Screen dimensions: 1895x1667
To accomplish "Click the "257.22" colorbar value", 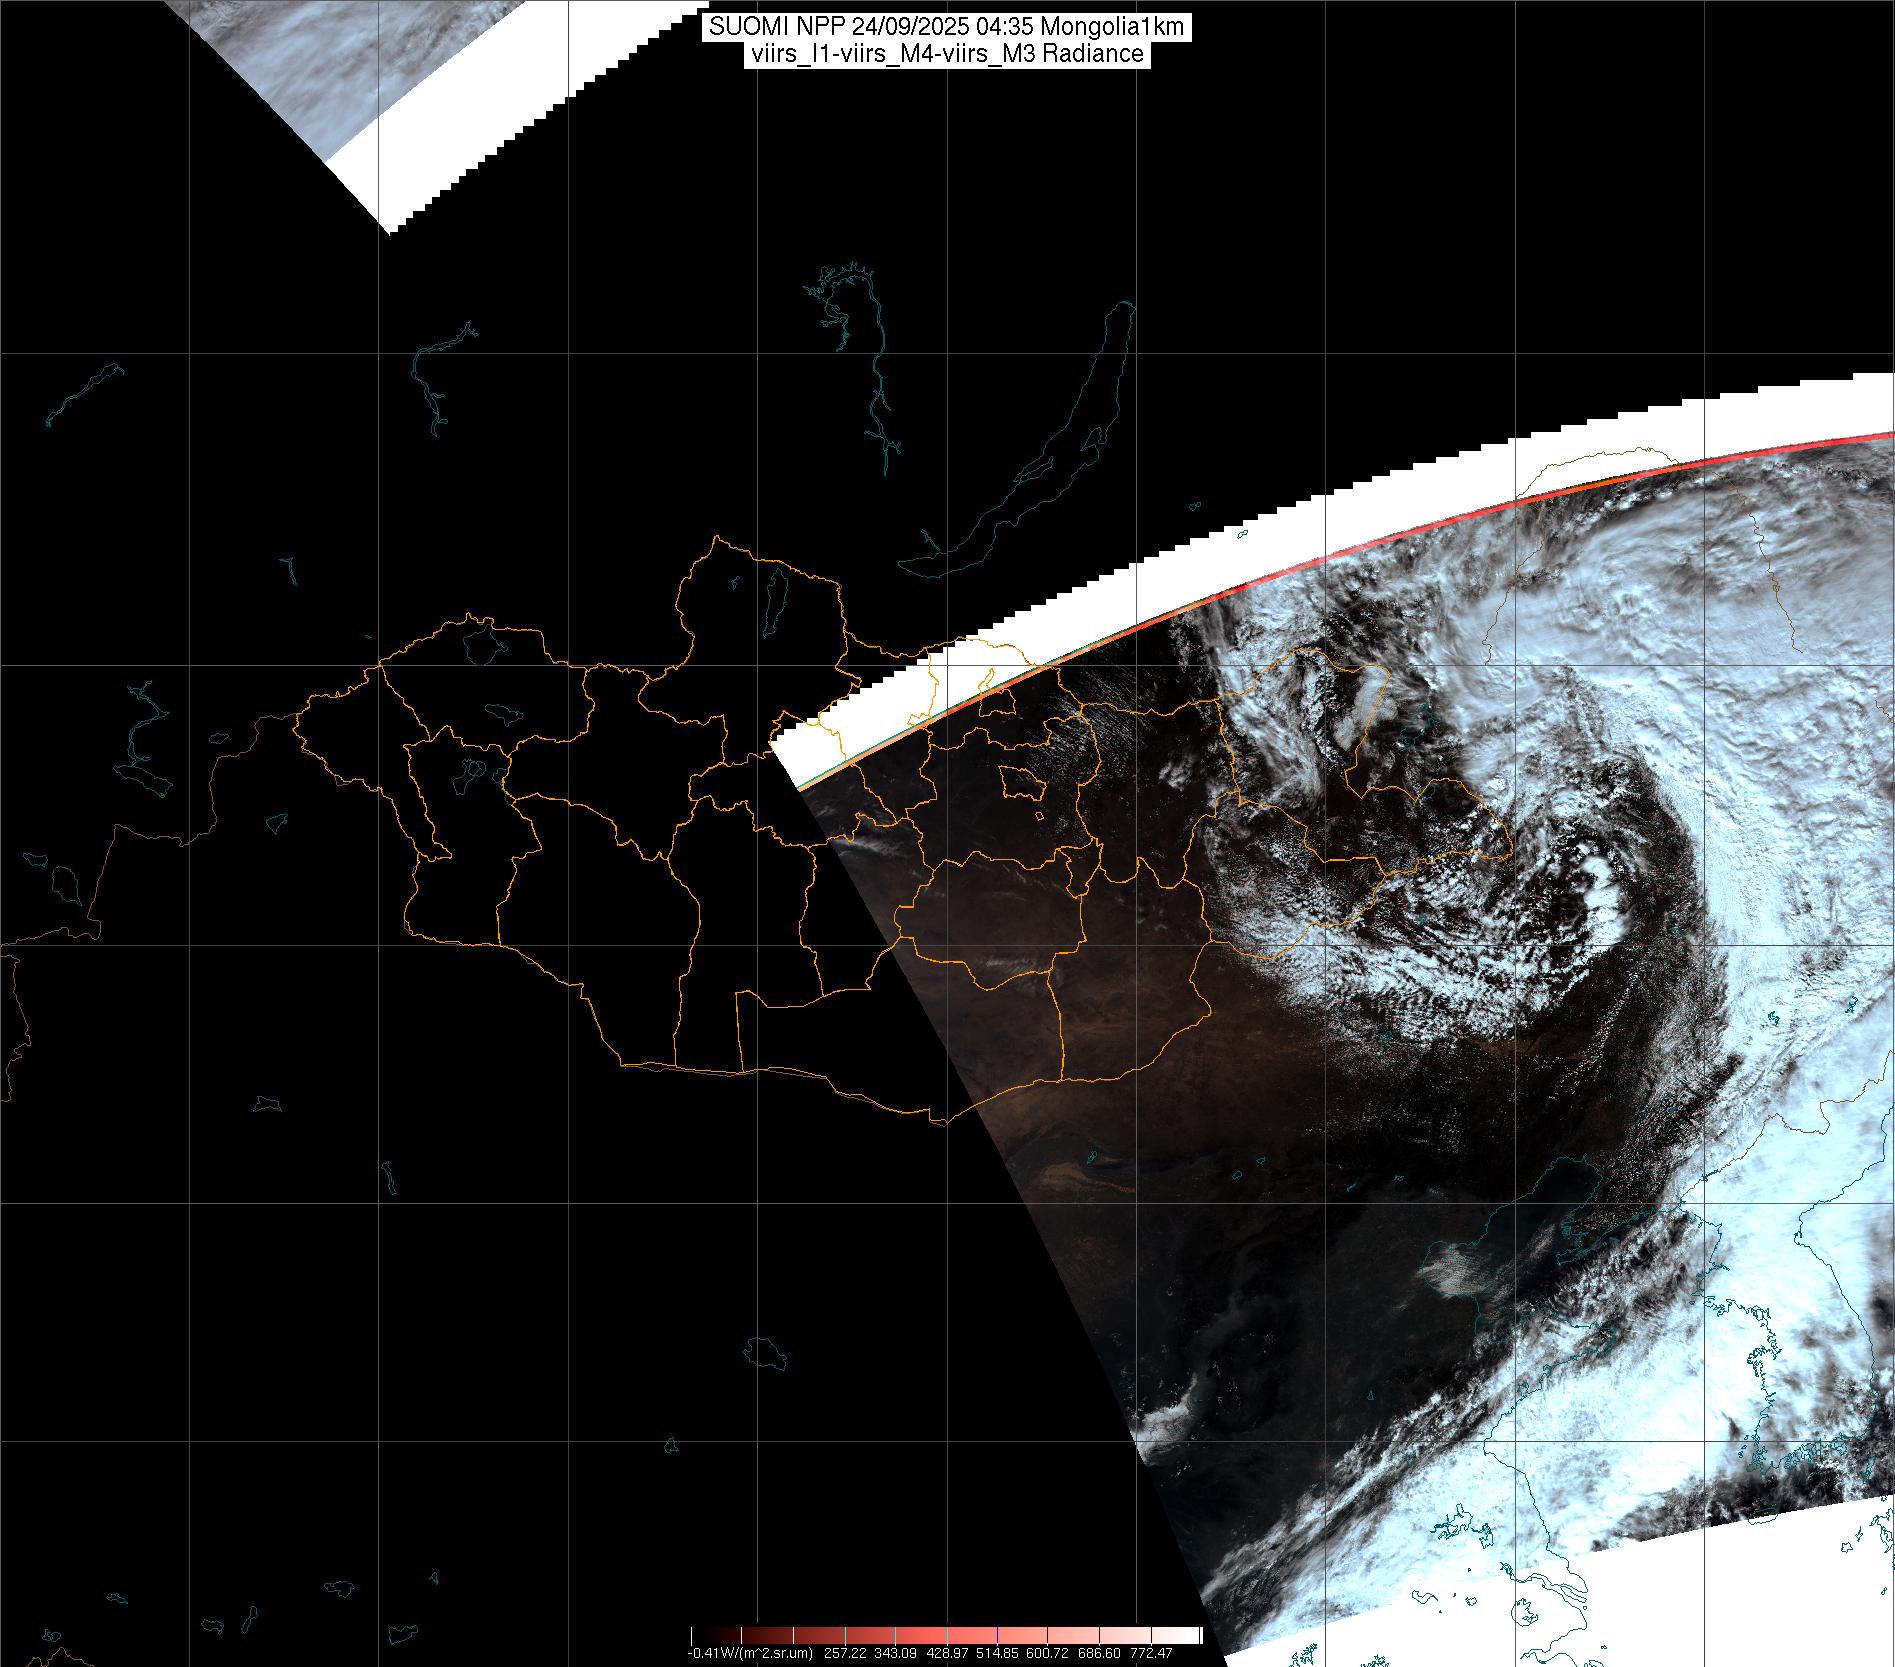I will (846, 1653).
